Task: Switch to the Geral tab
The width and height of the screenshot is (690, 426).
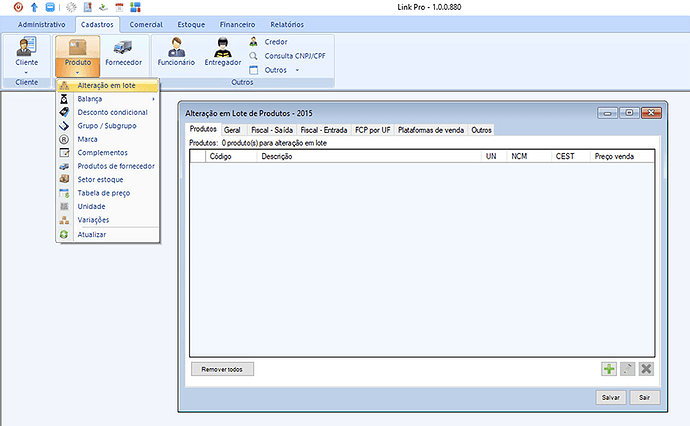Action: 232,130
